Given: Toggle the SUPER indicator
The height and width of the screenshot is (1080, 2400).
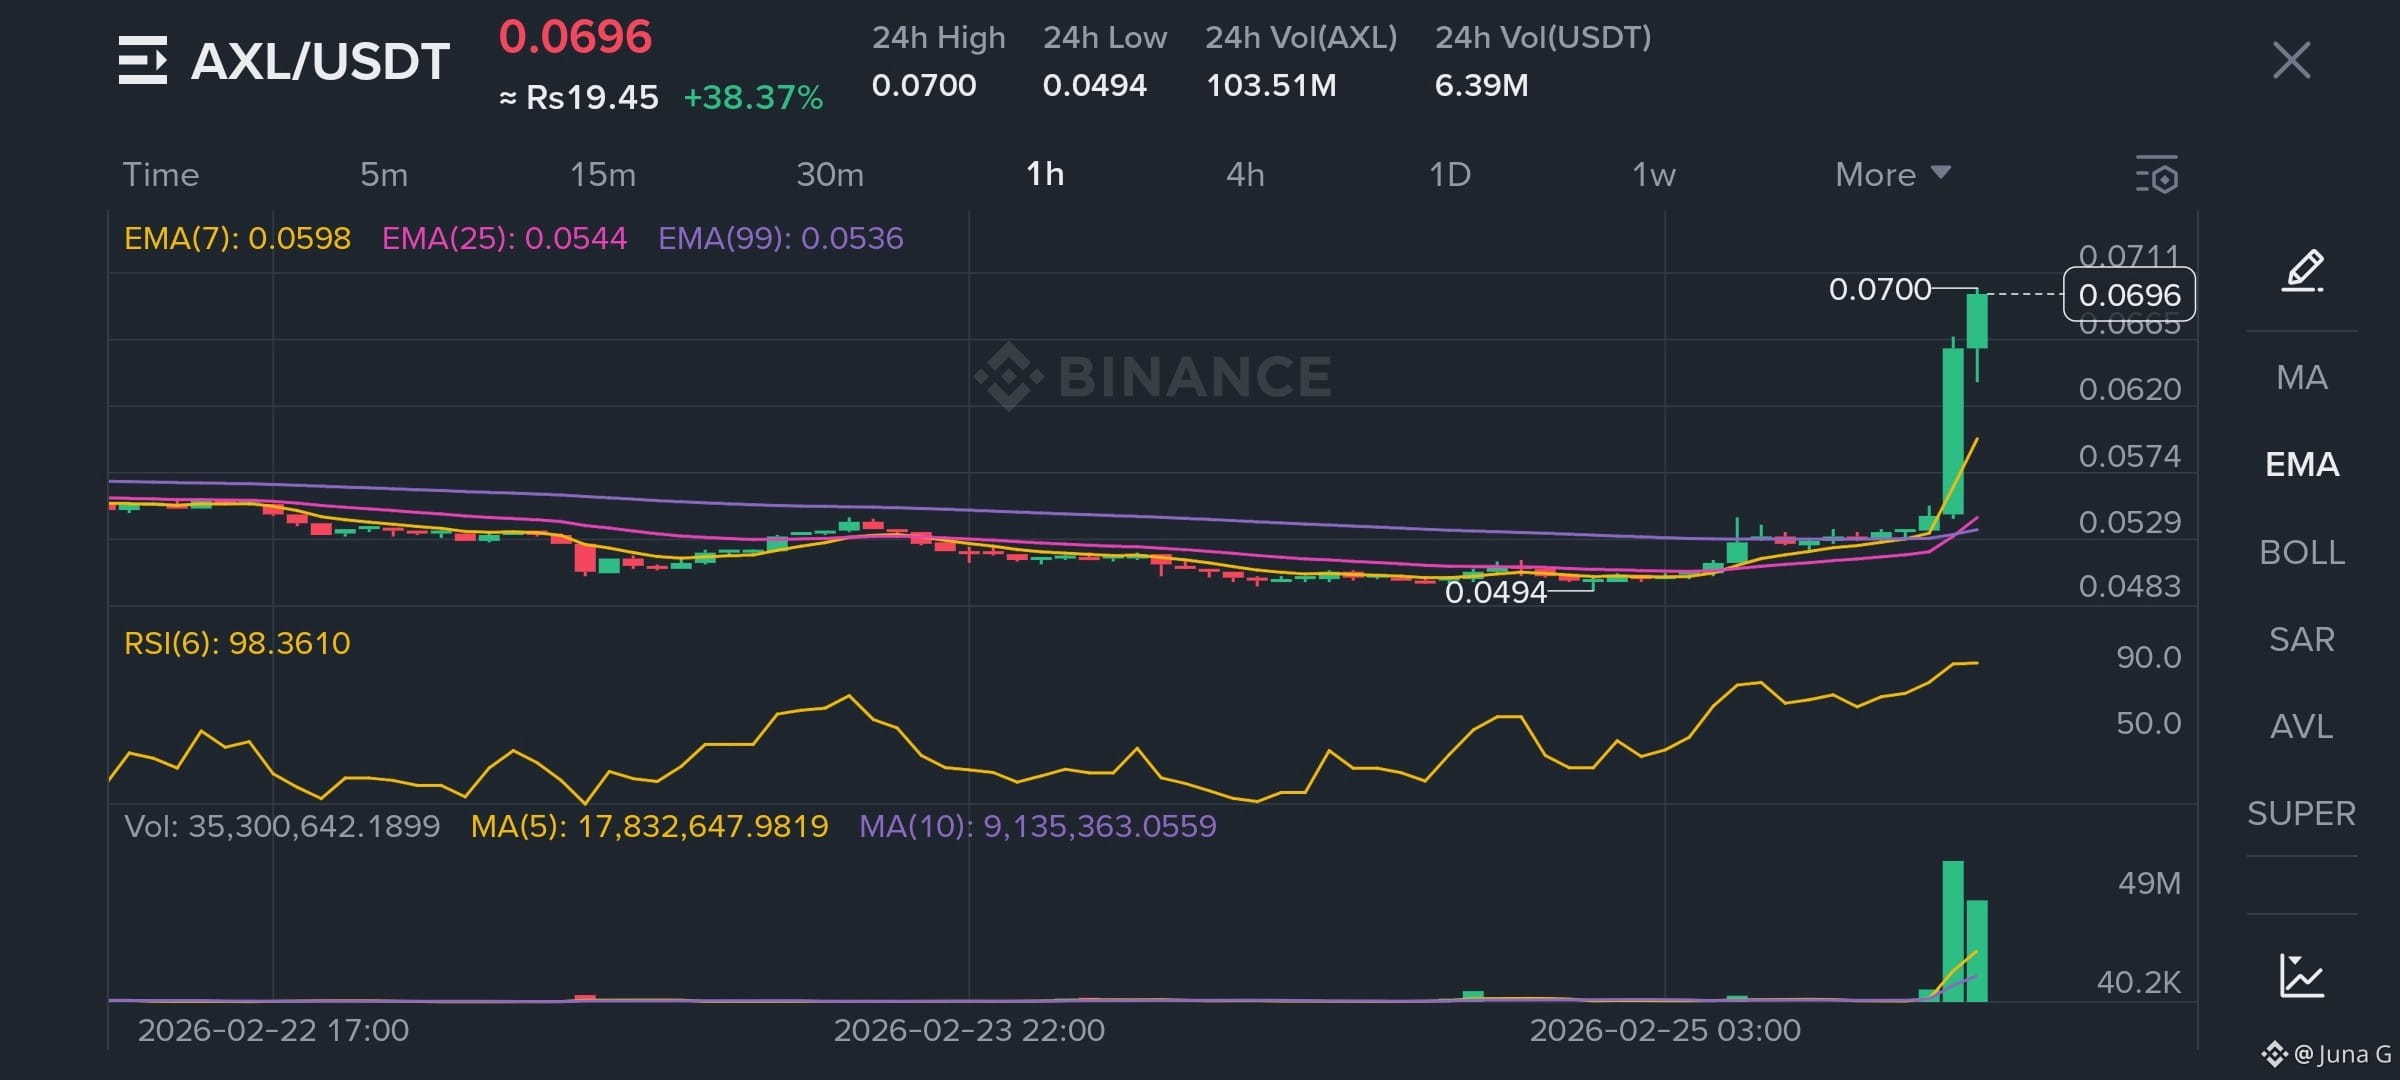Looking at the screenshot, I should [x=2302, y=814].
